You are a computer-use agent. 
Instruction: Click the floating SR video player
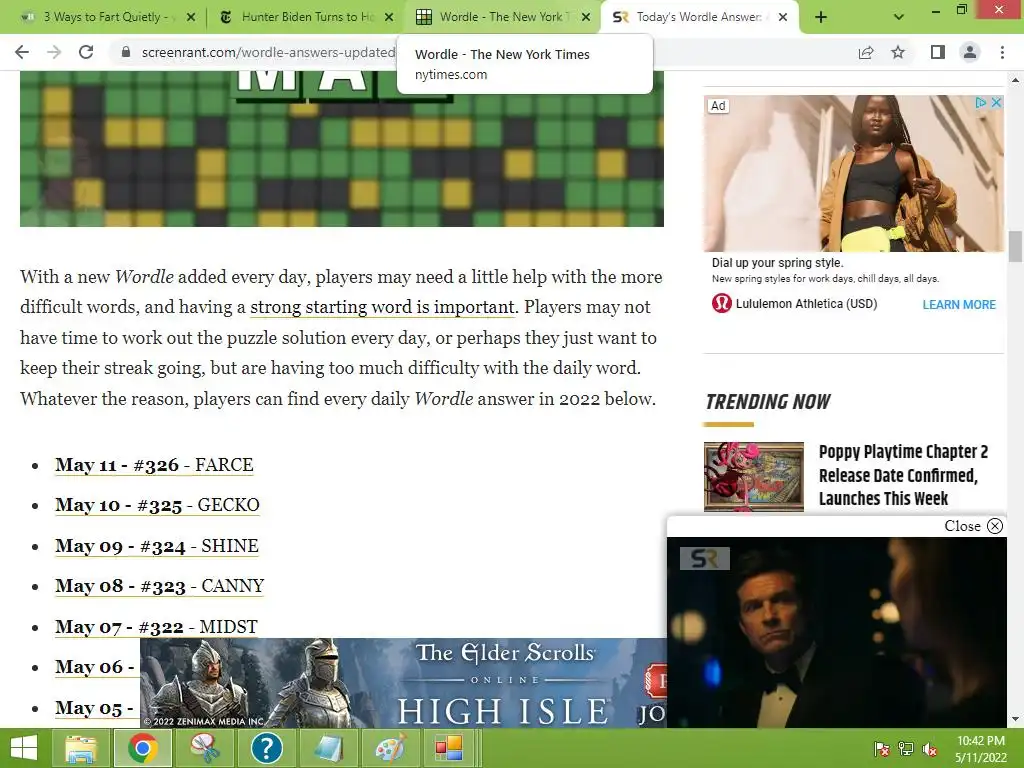[837, 632]
